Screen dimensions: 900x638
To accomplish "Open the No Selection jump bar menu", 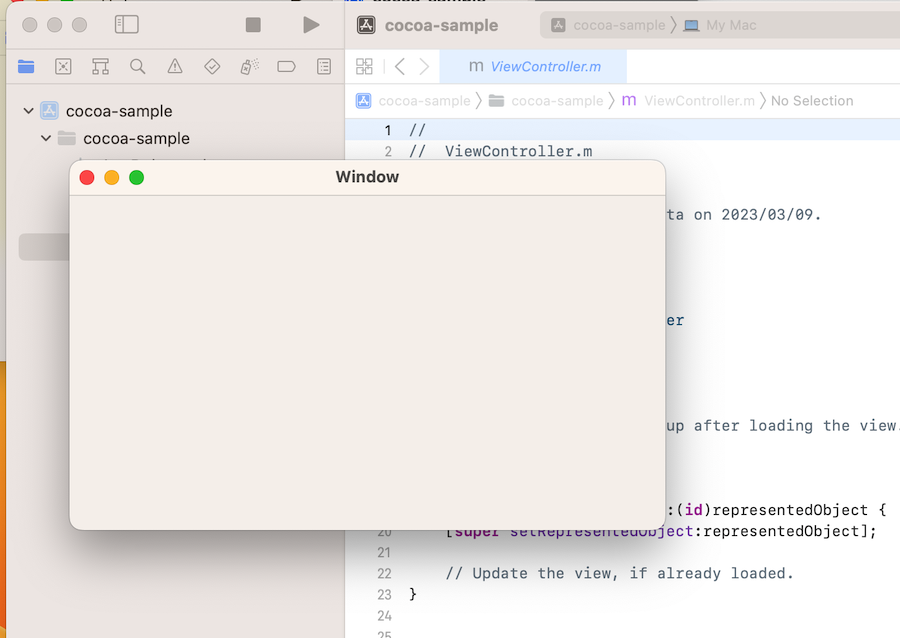I will point(812,101).
